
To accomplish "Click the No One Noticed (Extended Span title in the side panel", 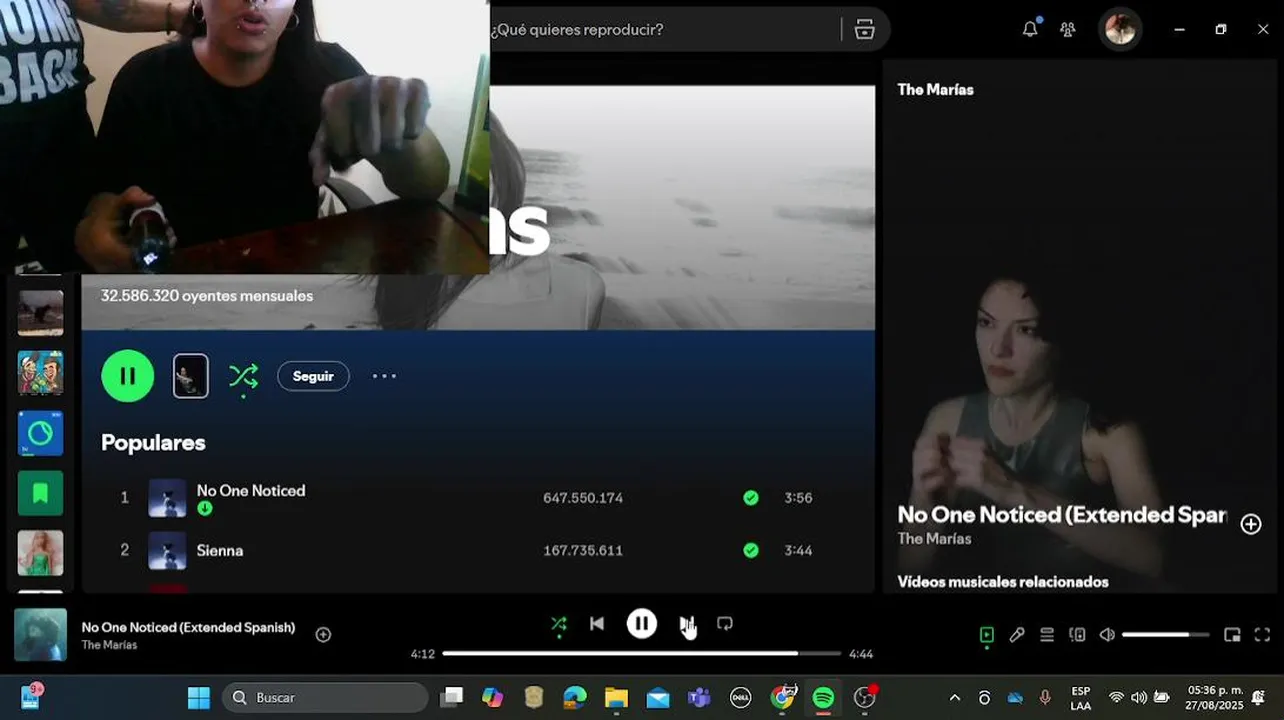I will tap(1061, 514).
